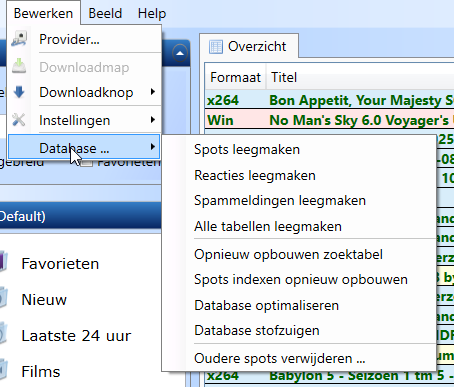Expand the Database submenu arrow
454x387 pixels.
pyautogui.click(x=153, y=147)
